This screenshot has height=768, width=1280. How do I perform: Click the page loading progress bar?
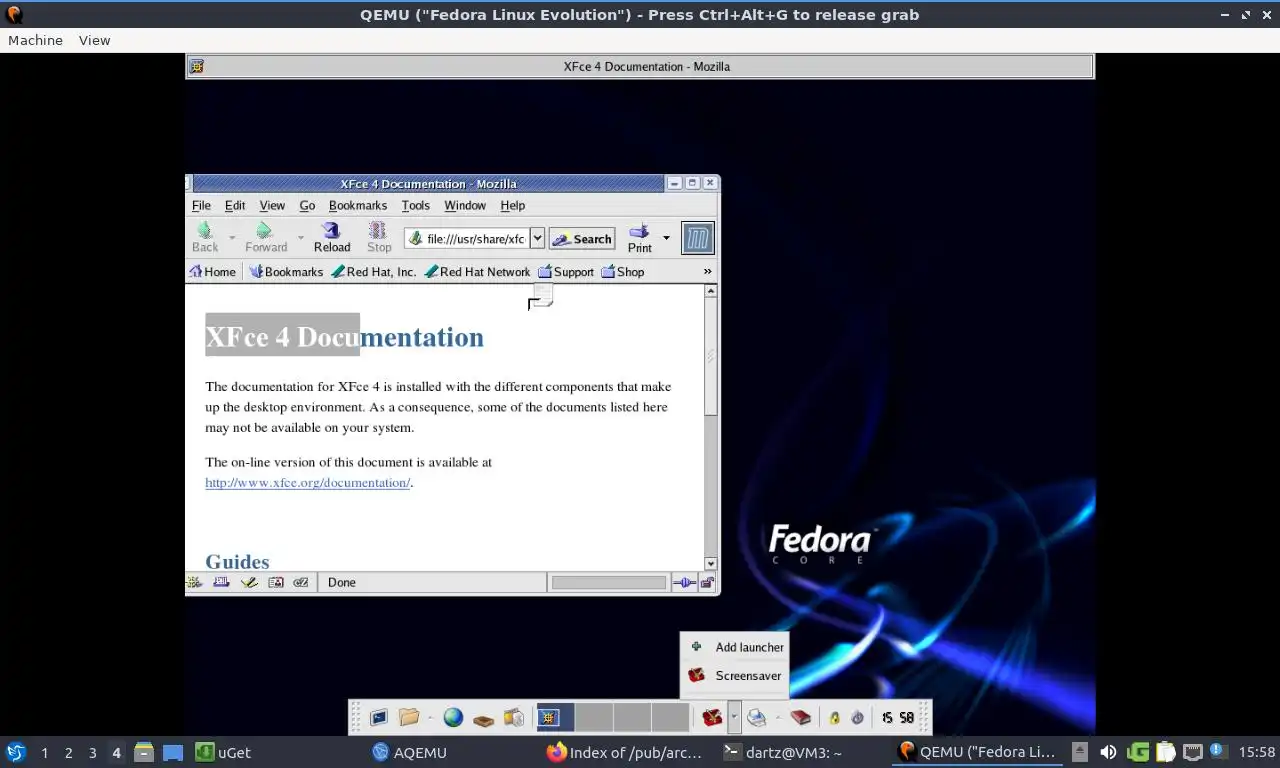(x=609, y=583)
